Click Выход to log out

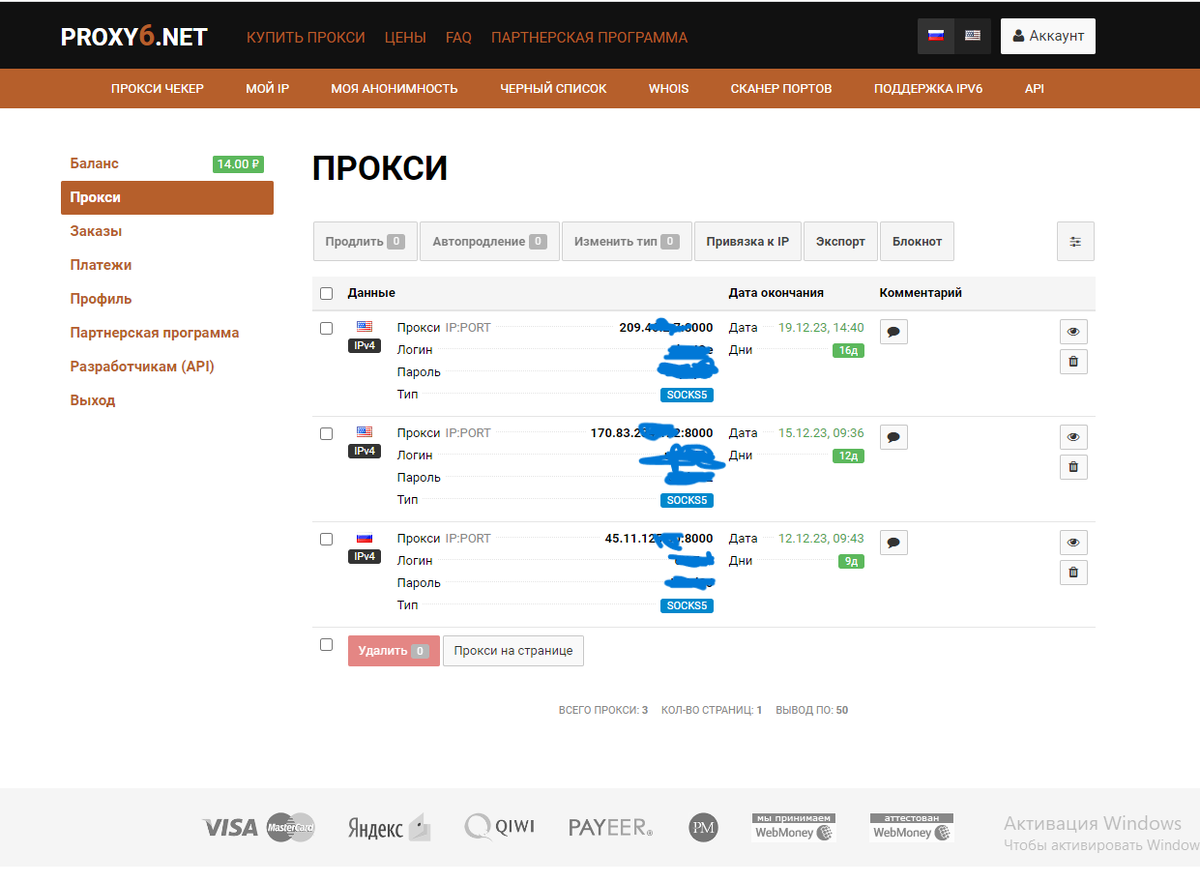pyautogui.click(x=92, y=400)
